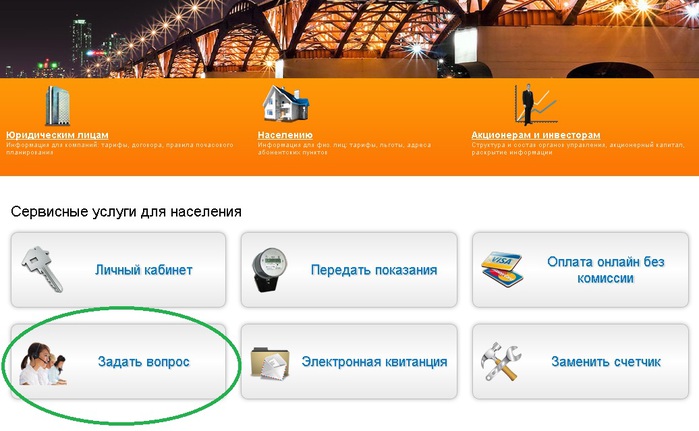Click the Сервисные услуги для населения heading
Screen dimensions: 699x431
click(x=126, y=211)
